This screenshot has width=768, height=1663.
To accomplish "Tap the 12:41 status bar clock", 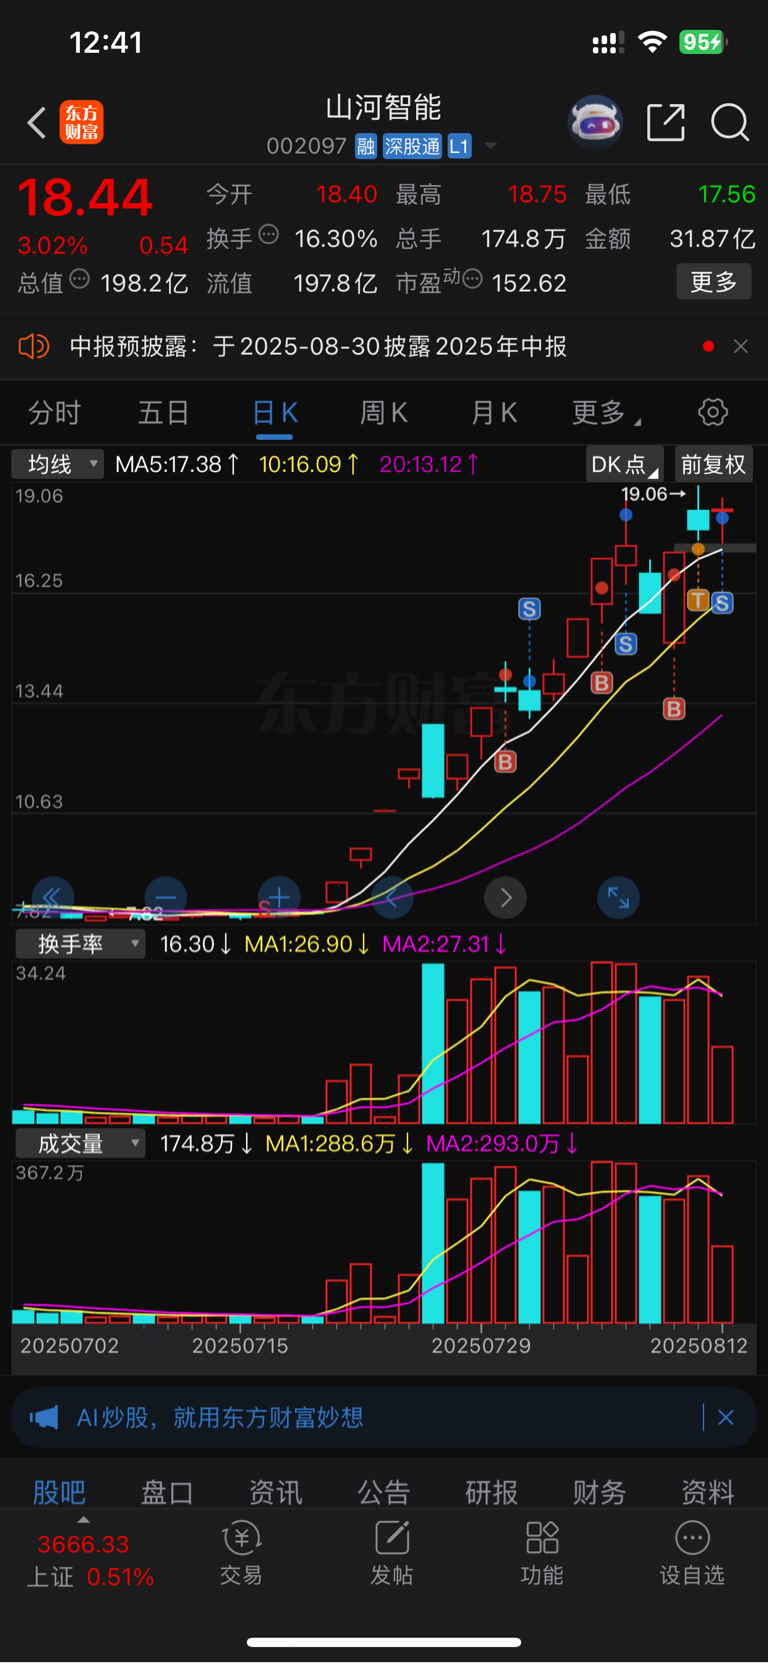I will (x=106, y=42).
